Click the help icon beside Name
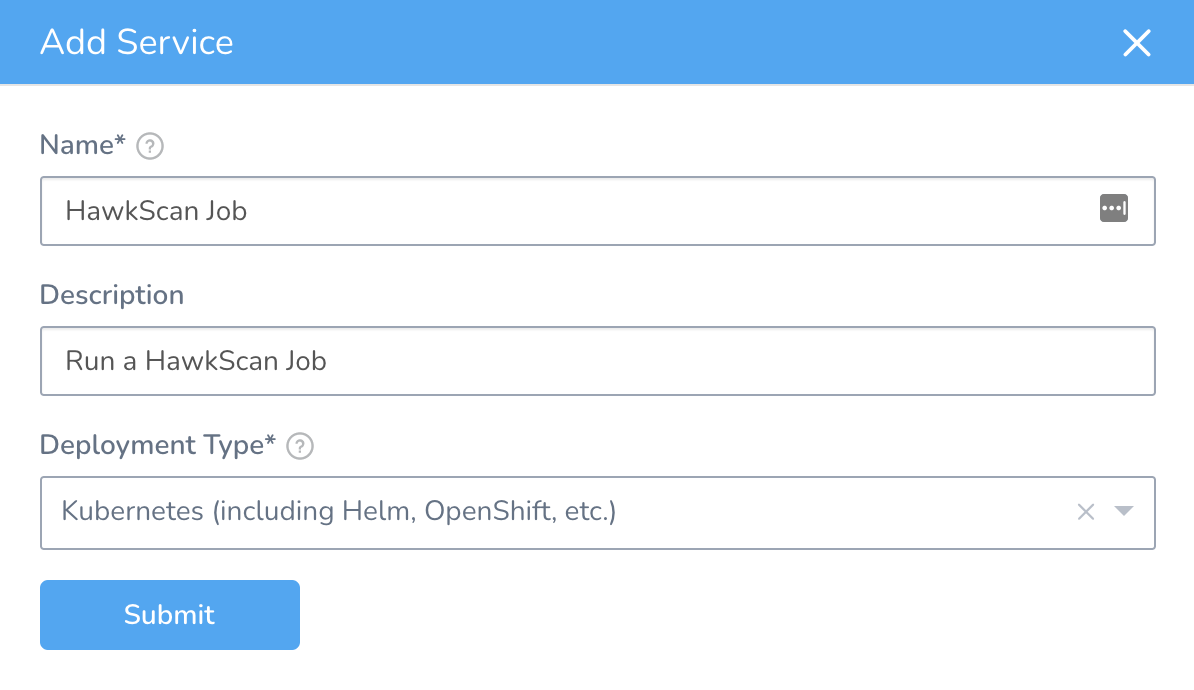The image size is (1194, 690). point(150,147)
